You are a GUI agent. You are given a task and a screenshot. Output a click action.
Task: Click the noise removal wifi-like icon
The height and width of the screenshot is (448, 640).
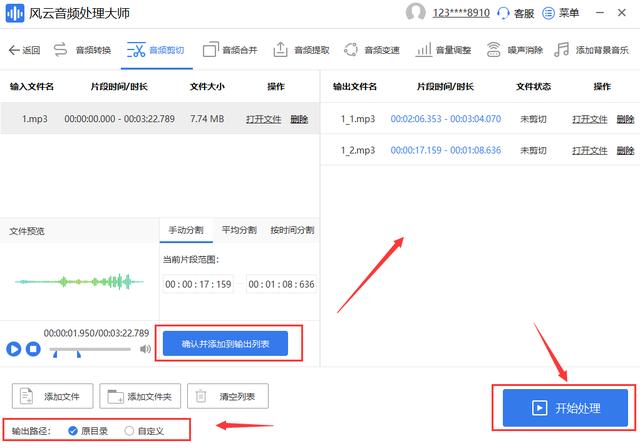pyautogui.click(x=493, y=50)
